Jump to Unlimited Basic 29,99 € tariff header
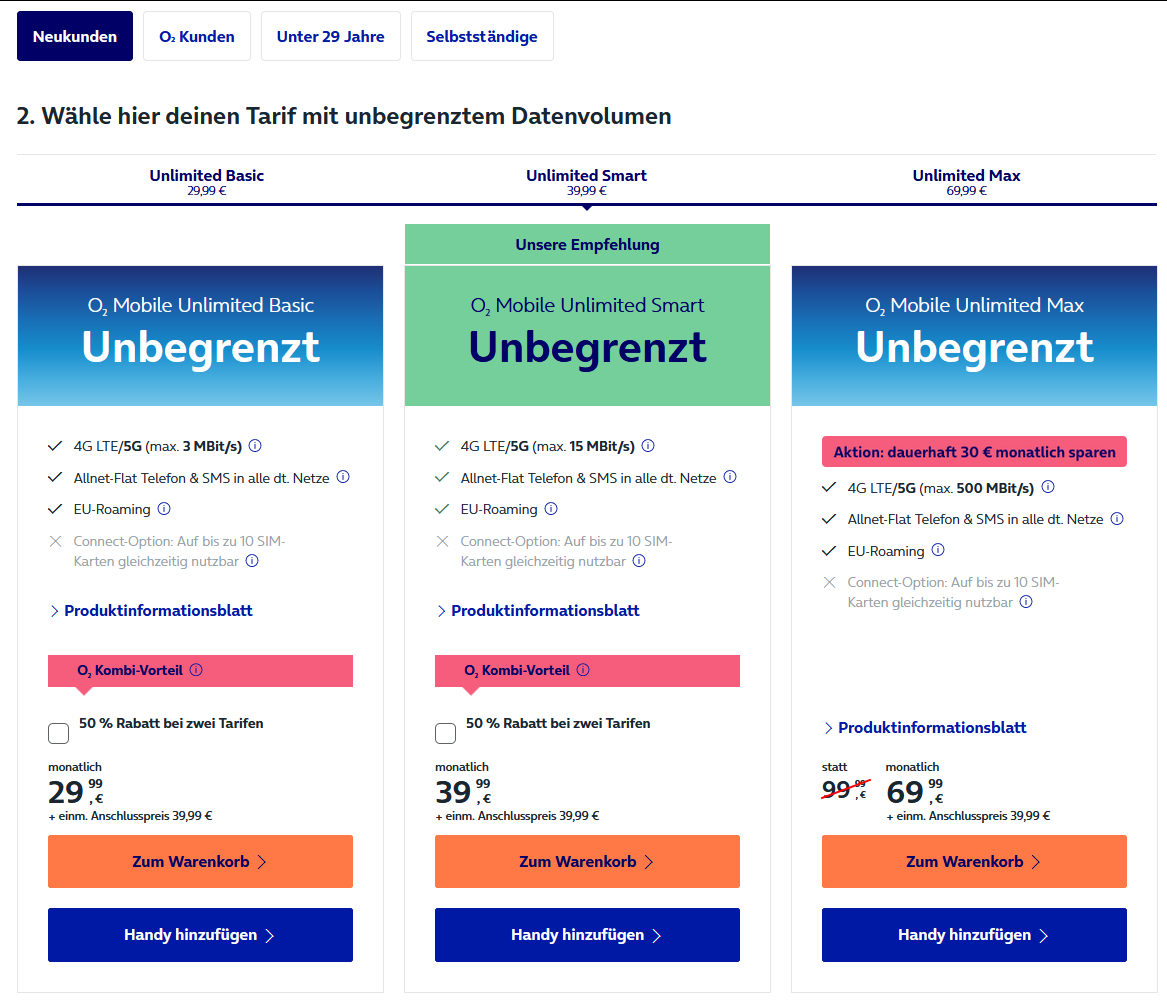 tap(207, 181)
